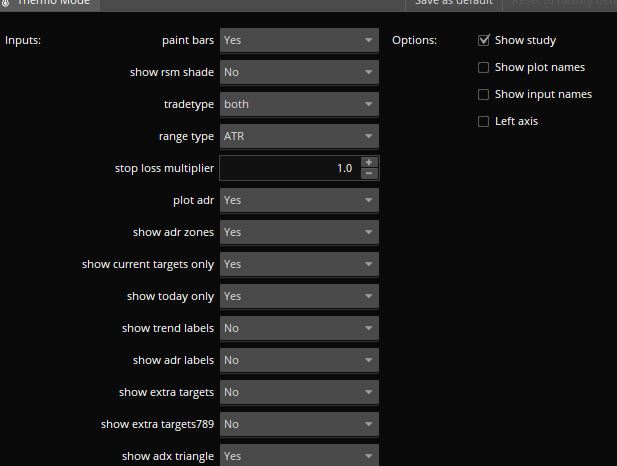Toggle the Show study checkbox
Viewport: 617px width, 466px height.
(x=484, y=40)
